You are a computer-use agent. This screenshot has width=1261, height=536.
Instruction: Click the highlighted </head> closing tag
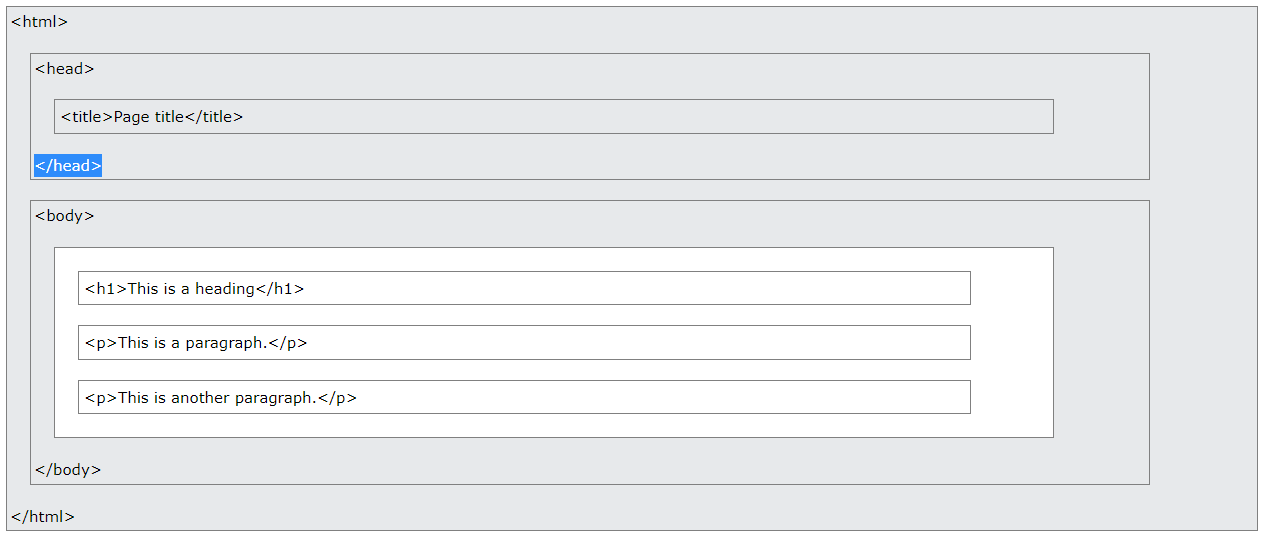pos(68,166)
